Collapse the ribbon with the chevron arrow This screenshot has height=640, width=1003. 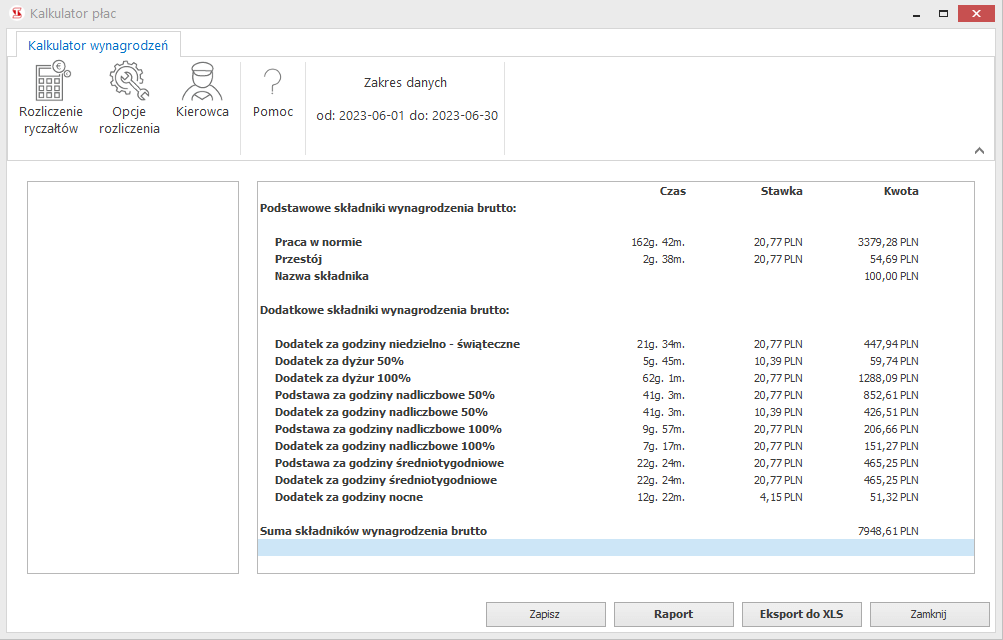point(979,148)
